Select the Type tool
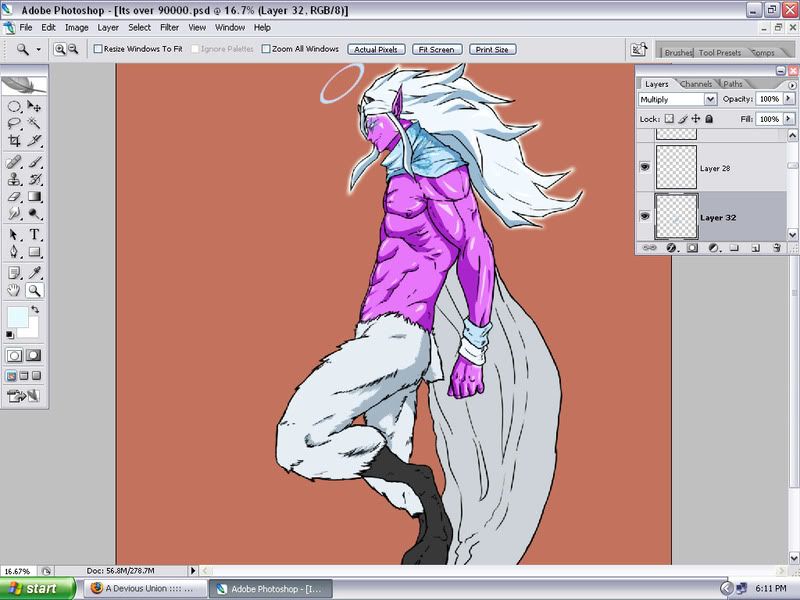The width and height of the screenshot is (800, 600). pyautogui.click(x=34, y=235)
